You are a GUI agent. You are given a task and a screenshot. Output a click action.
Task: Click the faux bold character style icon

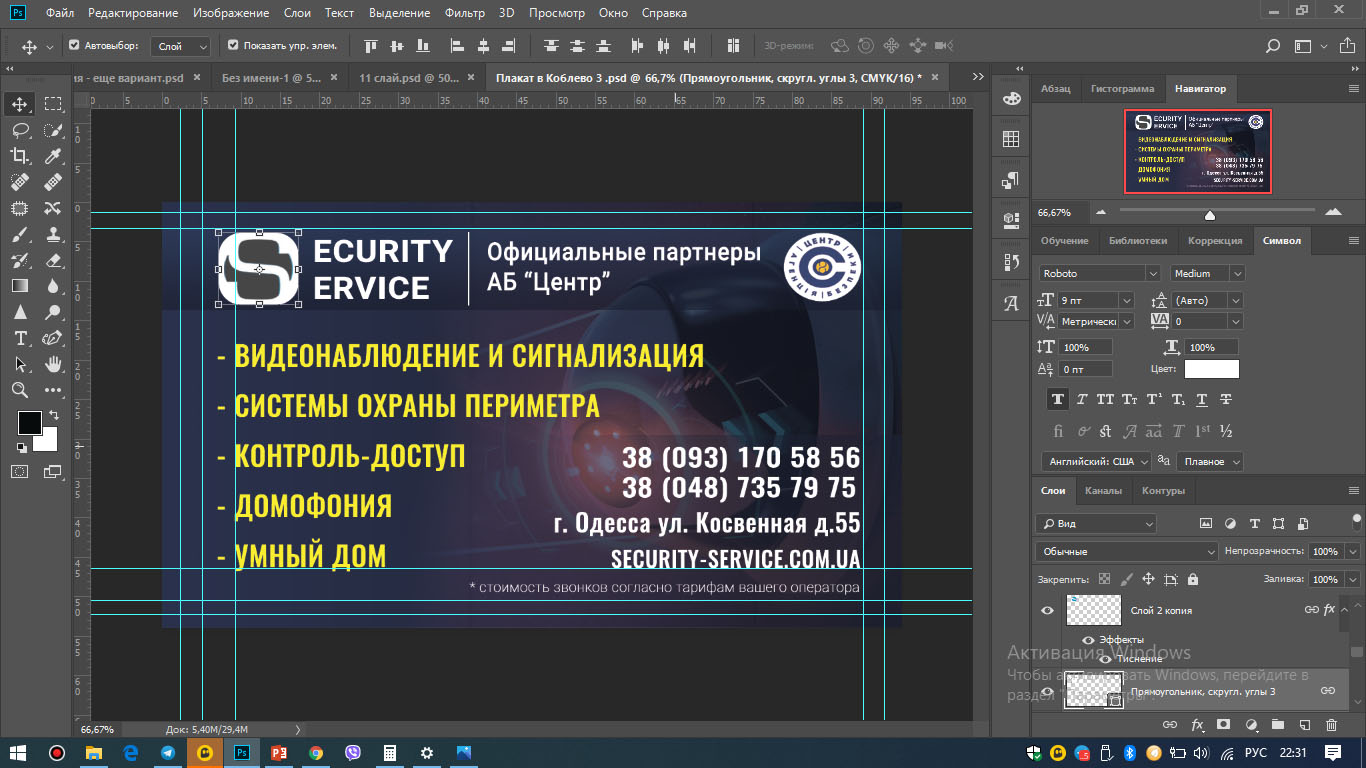point(1057,399)
